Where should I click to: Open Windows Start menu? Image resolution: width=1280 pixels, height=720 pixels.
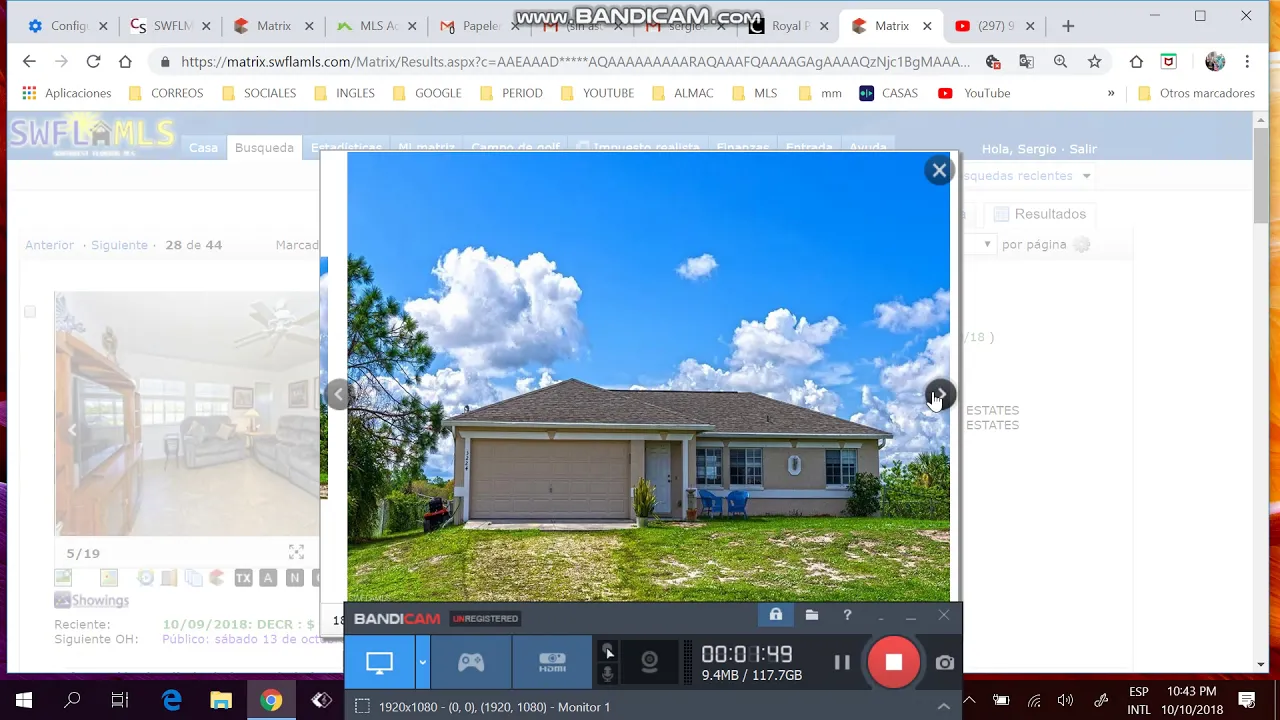pyautogui.click(x=24, y=700)
